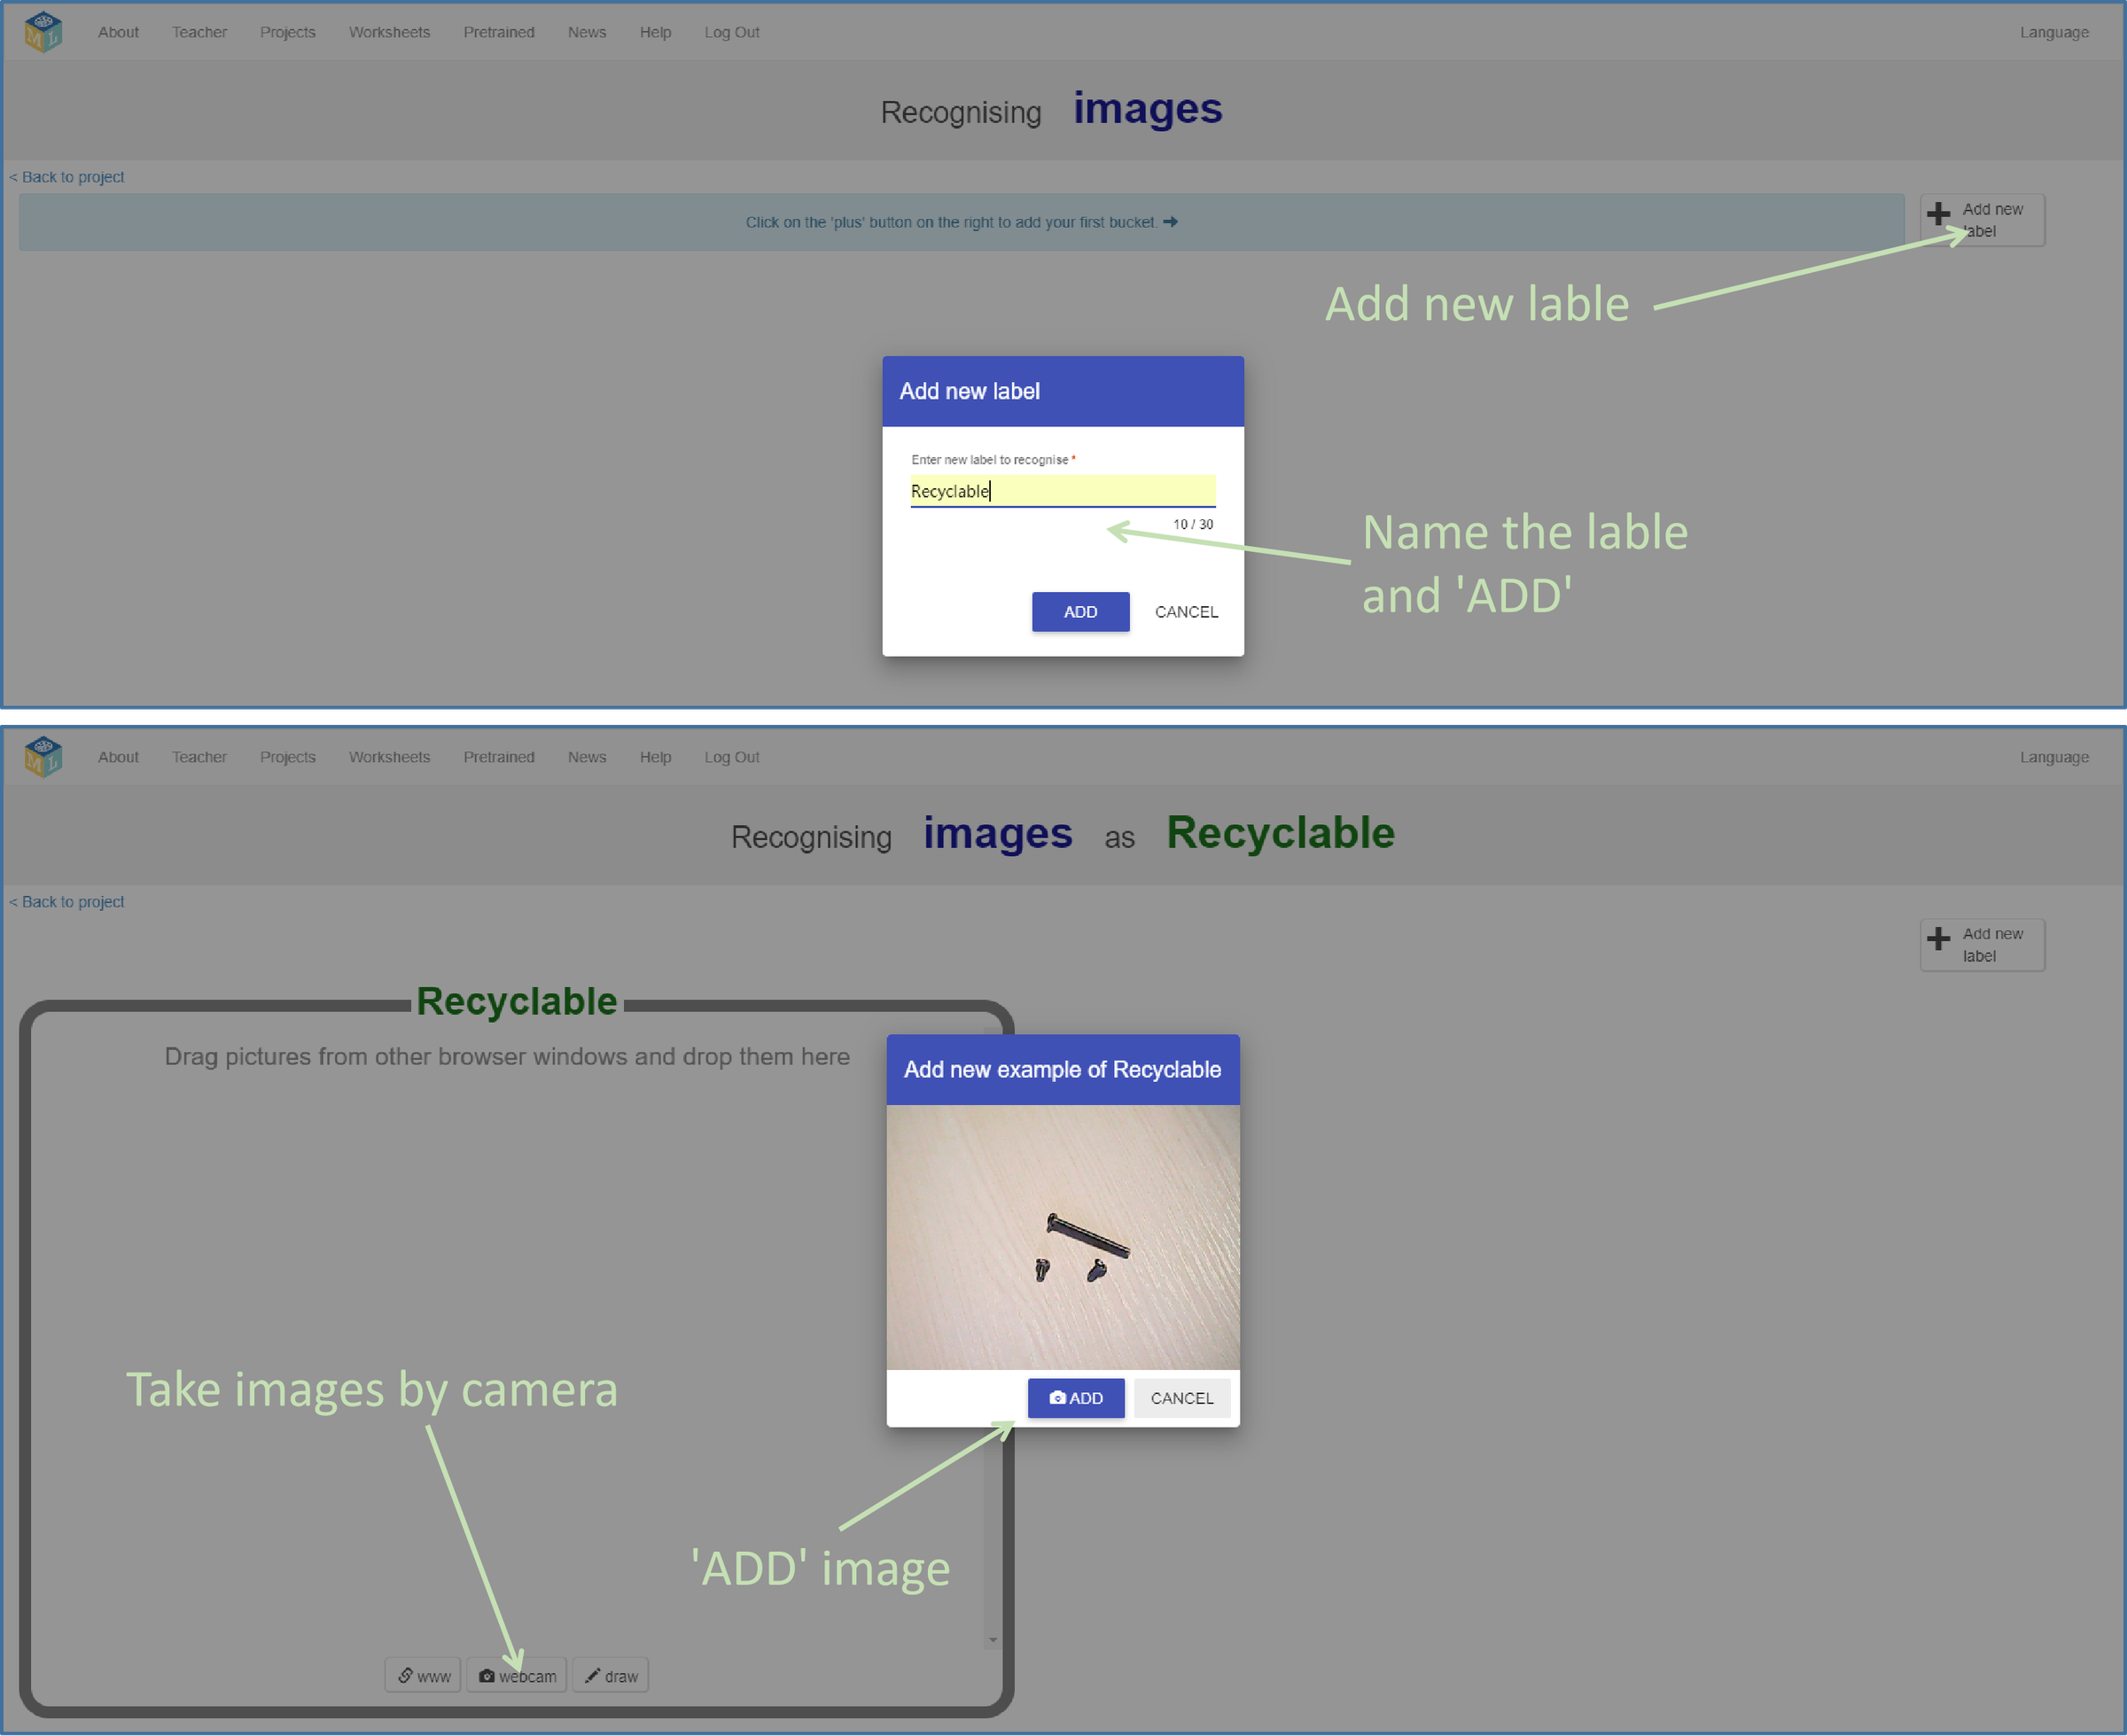Screen dimensions: 2127x1736
Task: Open the Language menu in lower navbar
Action: (2053, 757)
